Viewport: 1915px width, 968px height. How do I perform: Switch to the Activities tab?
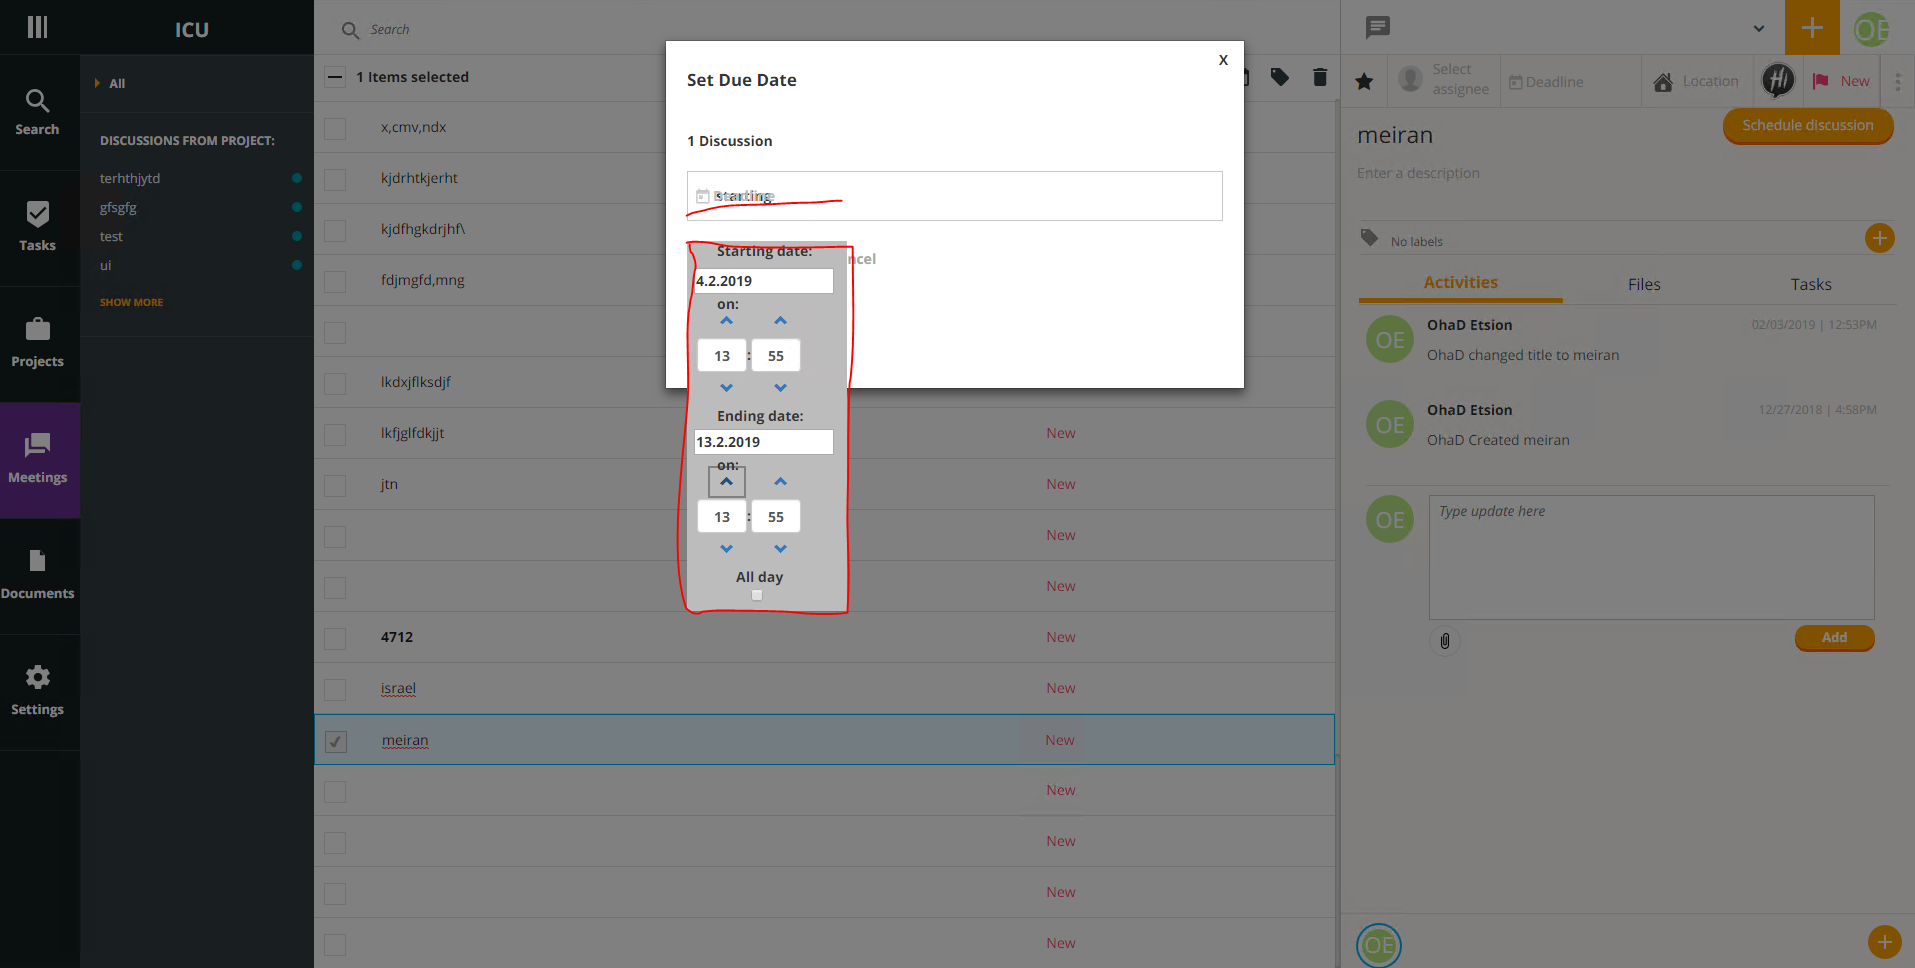pyautogui.click(x=1460, y=283)
